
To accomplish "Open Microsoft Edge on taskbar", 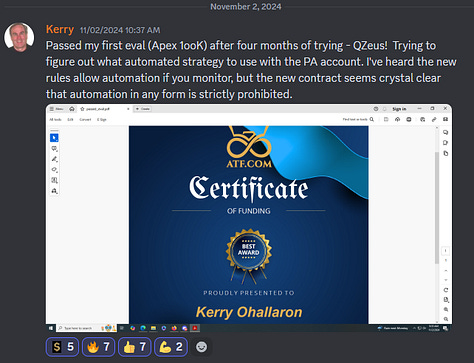I will pos(143,328).
